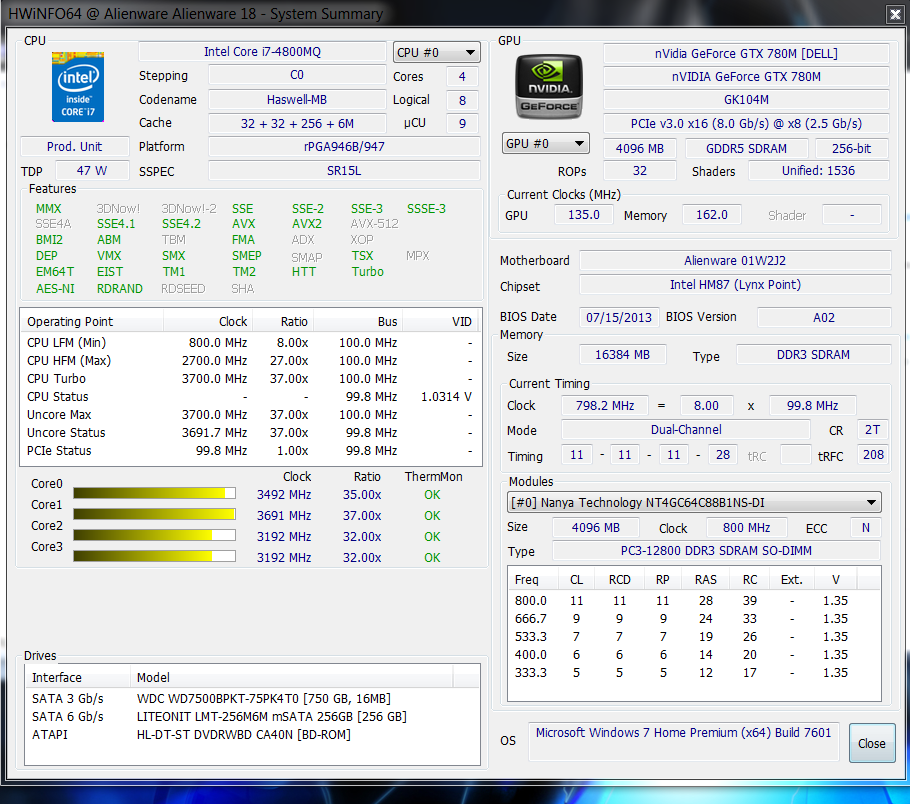Image resolution: width=910 pixels, height=804 pixels.
Task: Click the Interface column header in Drives
Action: click(78, 677)
